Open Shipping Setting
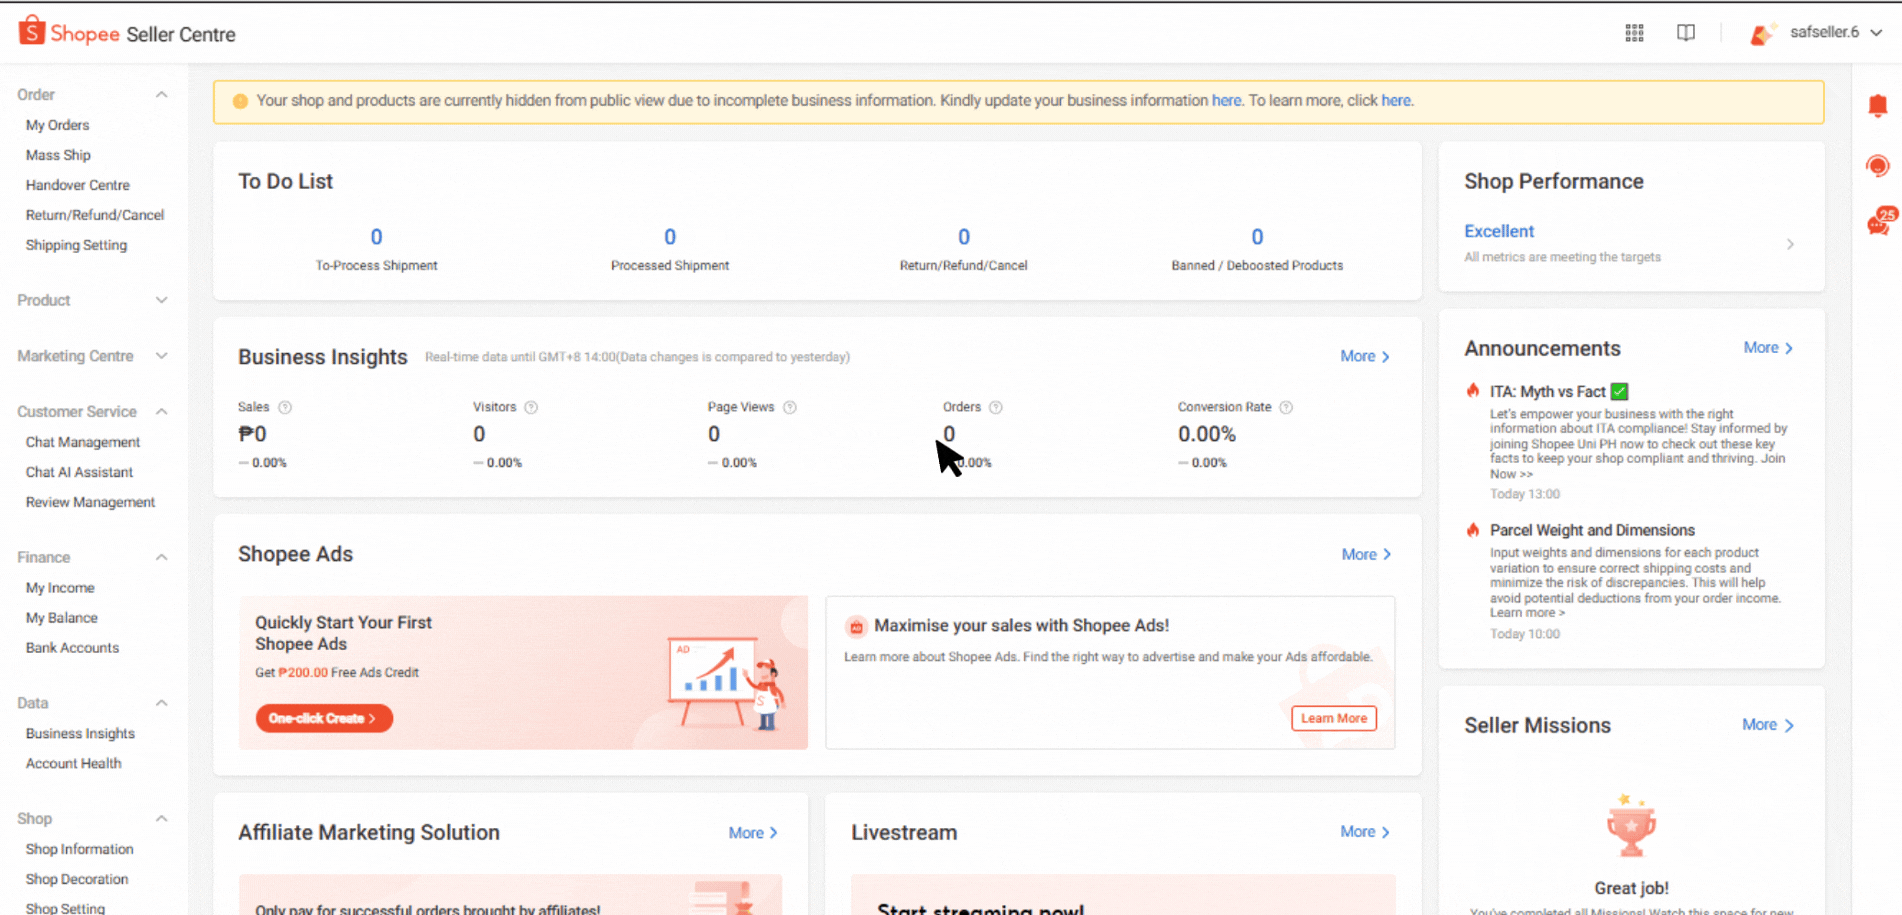 (76, 245)
